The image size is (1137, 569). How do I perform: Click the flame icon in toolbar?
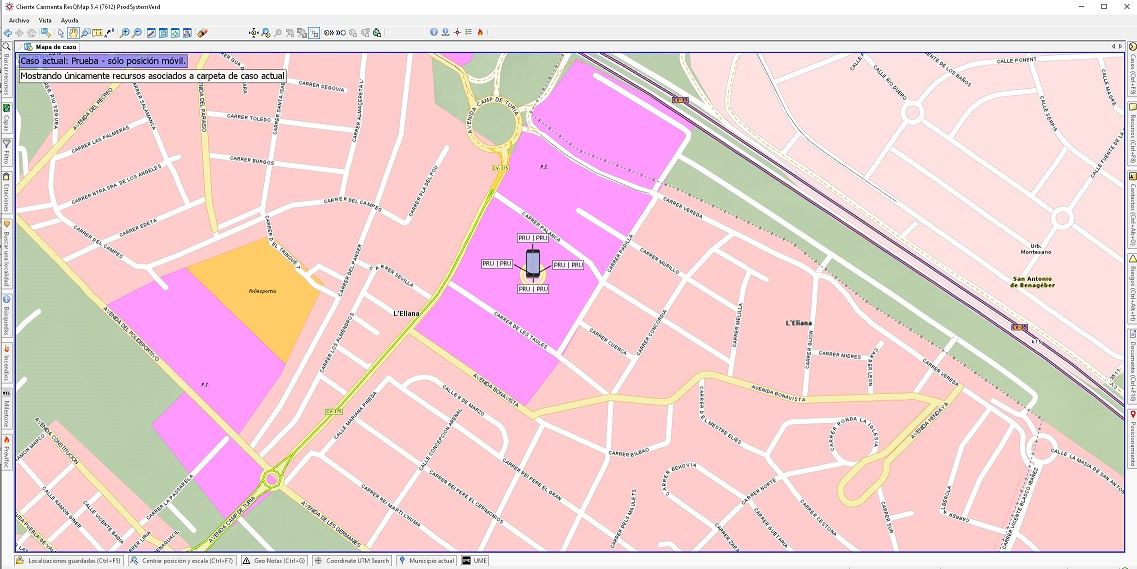coord(481,33)
